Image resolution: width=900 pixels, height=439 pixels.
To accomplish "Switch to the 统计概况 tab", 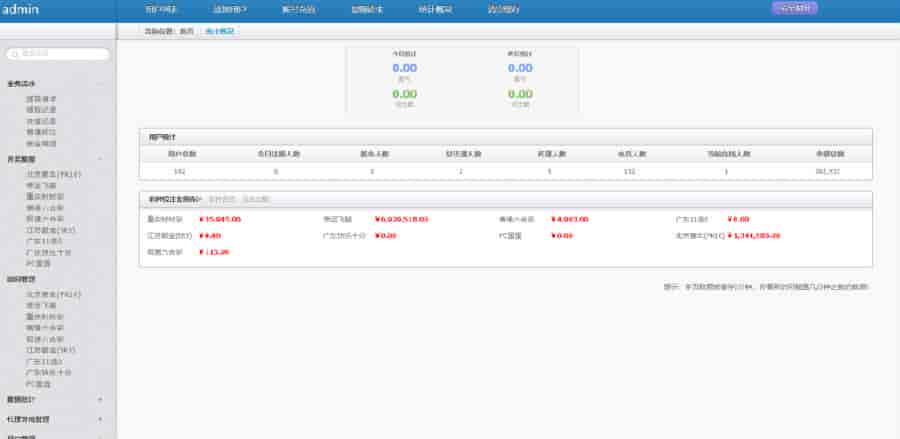I will pos(220,31).
